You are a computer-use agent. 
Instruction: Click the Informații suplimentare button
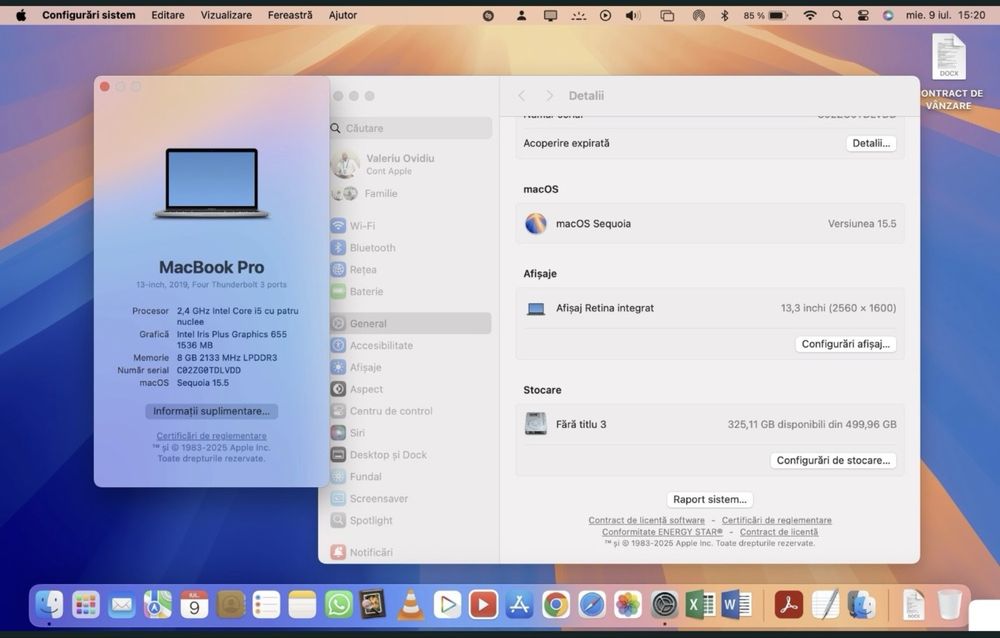tap(211, 411)
